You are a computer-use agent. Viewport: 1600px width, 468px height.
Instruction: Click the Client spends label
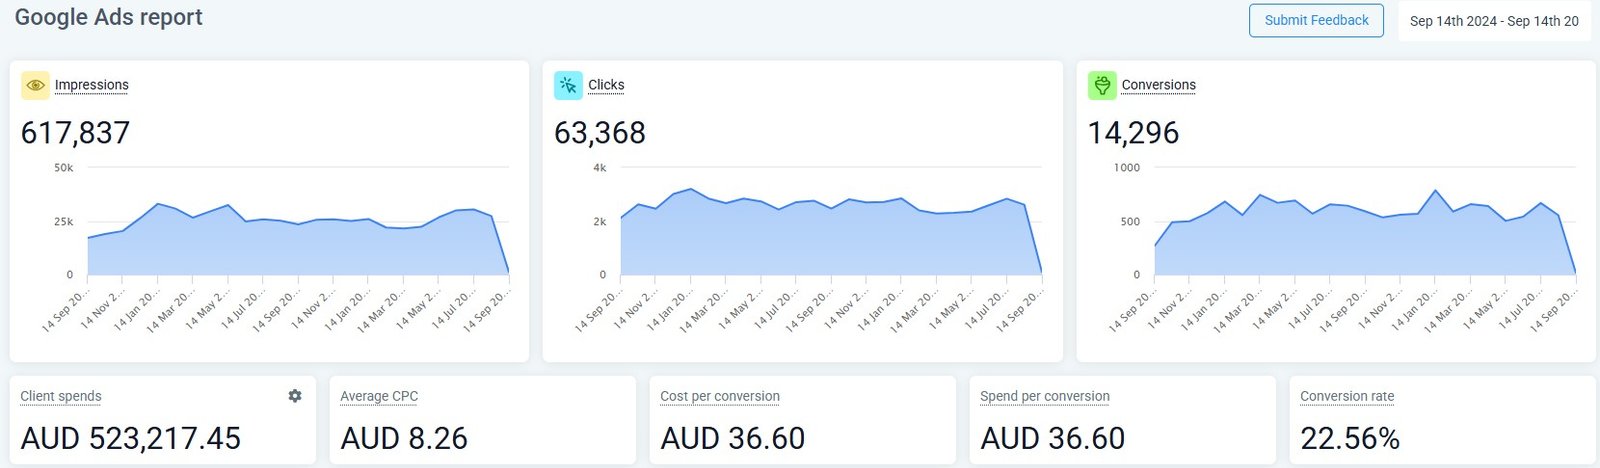click(x=61, y=396)
